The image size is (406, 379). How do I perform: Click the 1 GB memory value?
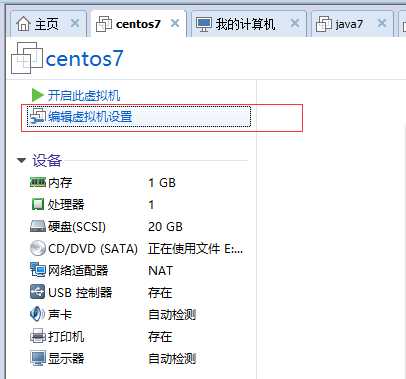[162, 183]
